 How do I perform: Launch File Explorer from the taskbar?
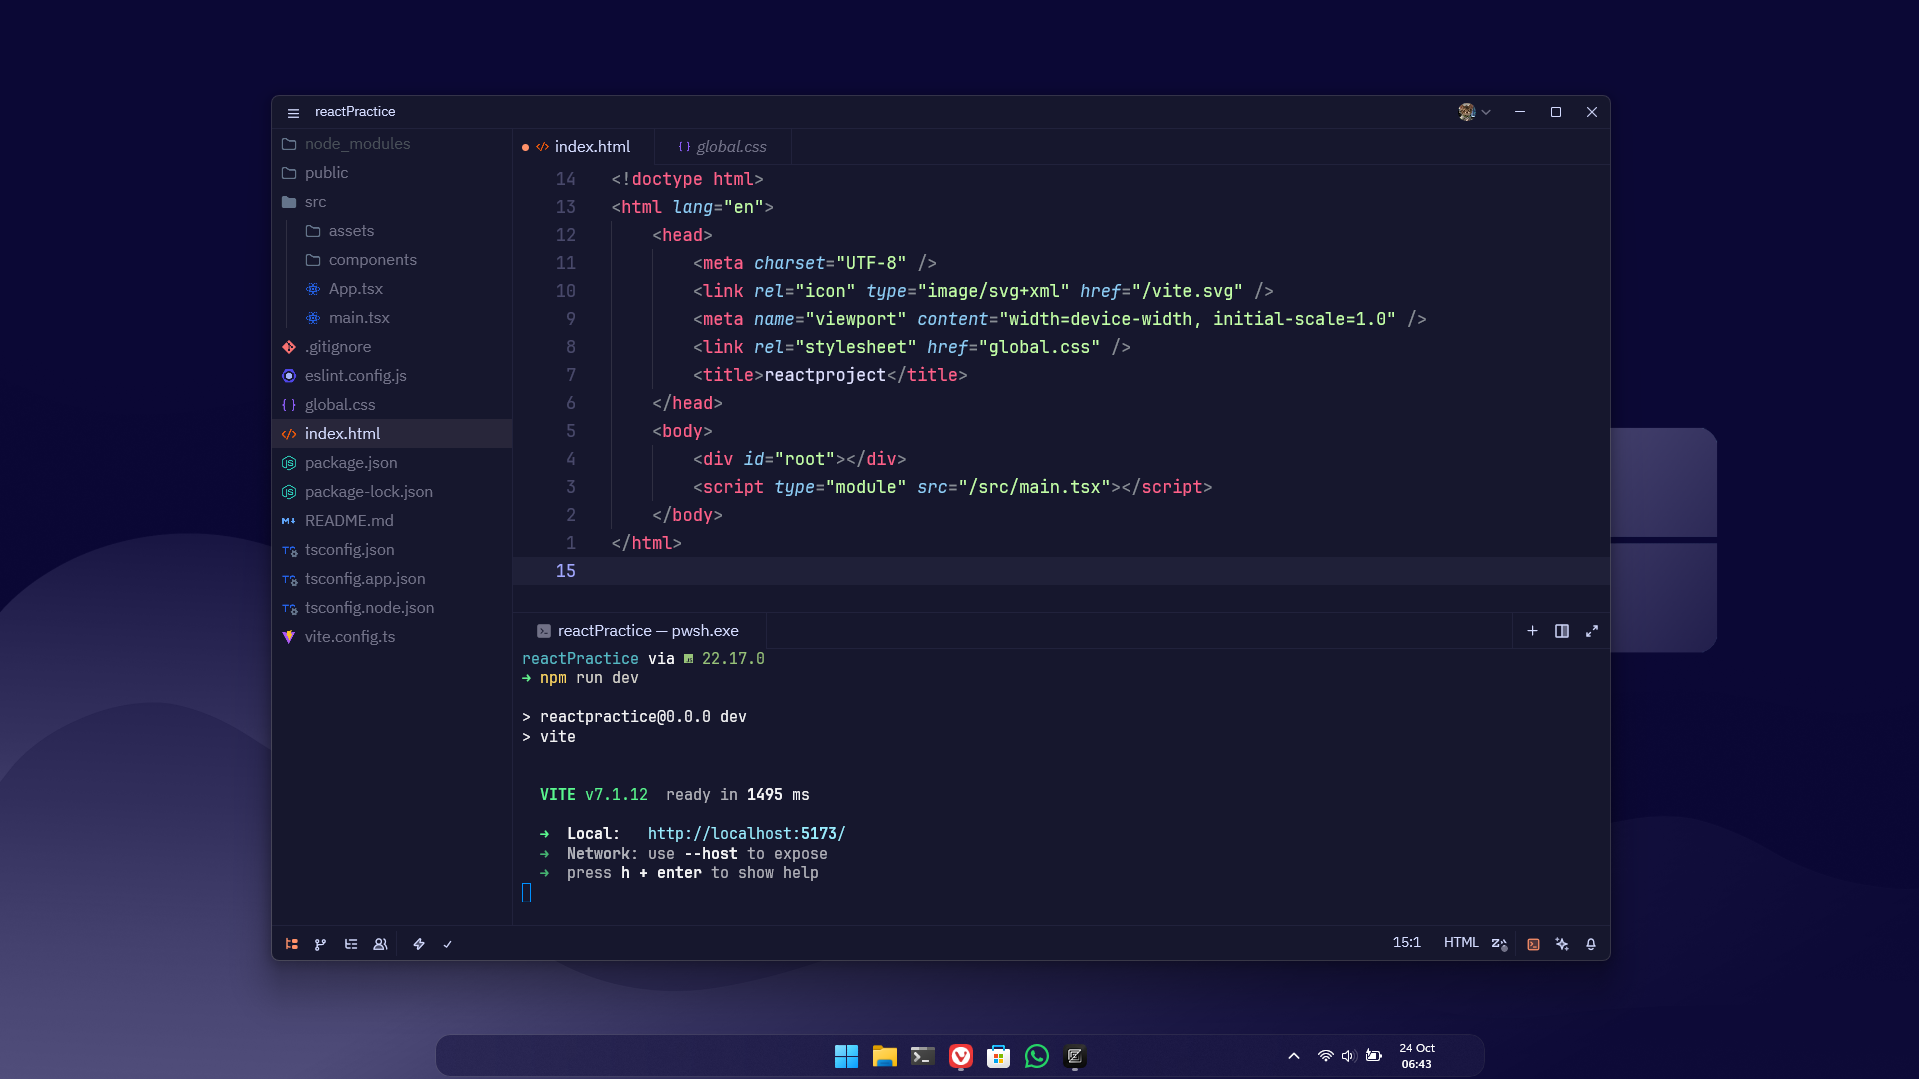click(884, 1056)
